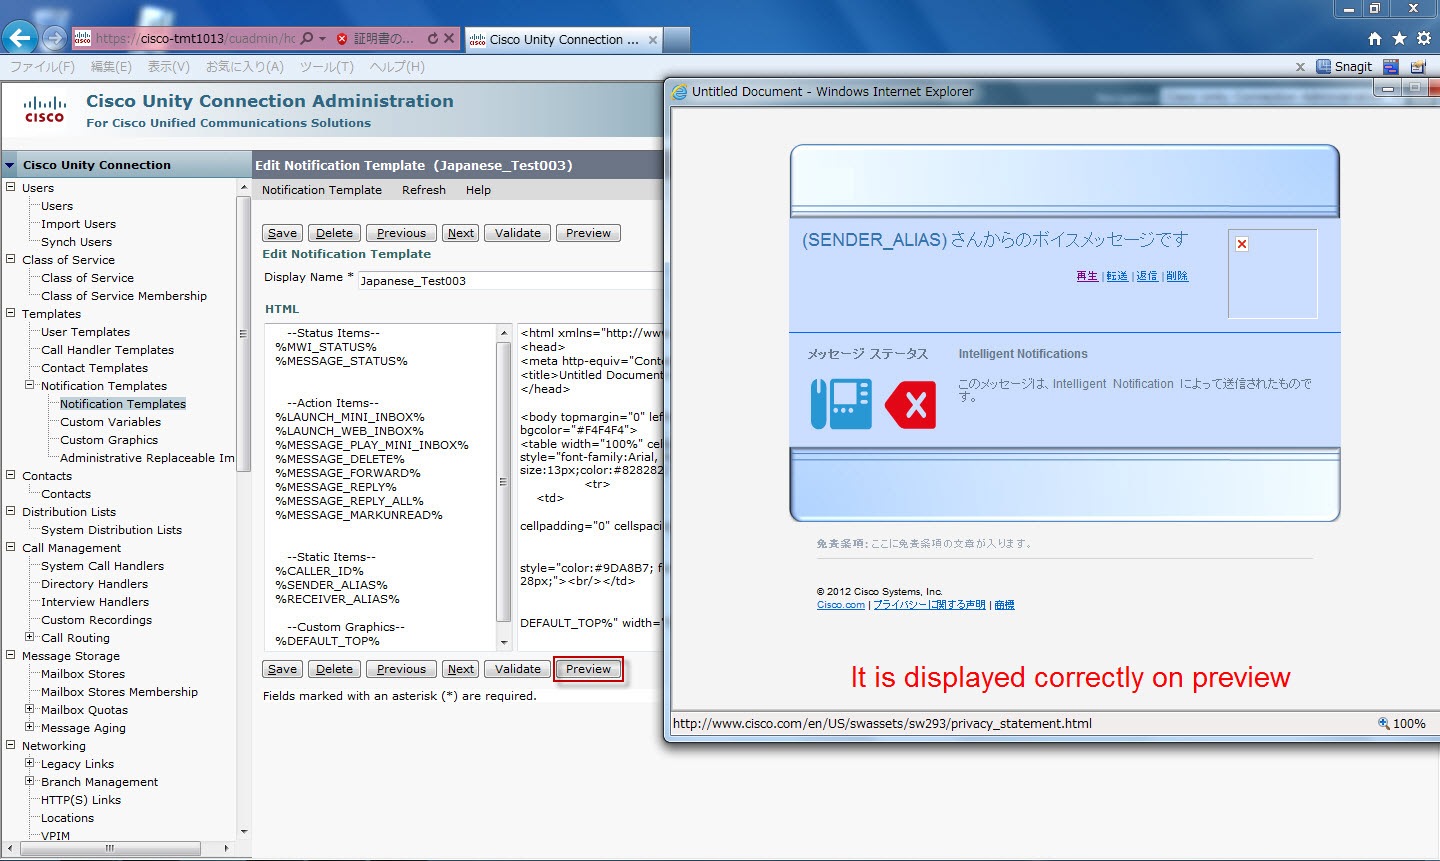Click the 再生 link in the preview
The height and width of the screenshot is (861, 1440).
pos(1087,276)
